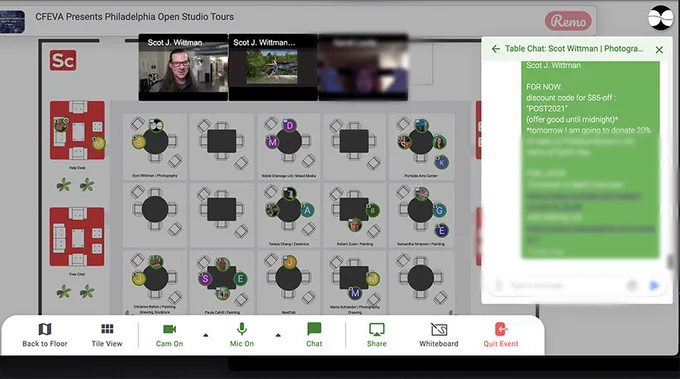Click the purple M avatar at Noble Drainage table
680x379 pixels.
click(x=272, y=142)
